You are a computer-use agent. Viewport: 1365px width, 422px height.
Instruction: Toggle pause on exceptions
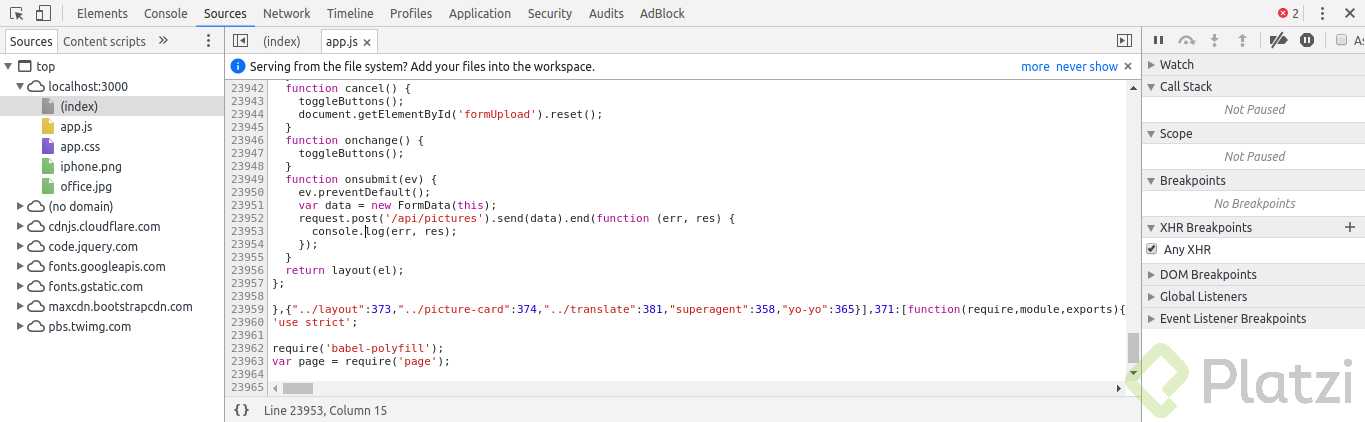coord(1306,41)
